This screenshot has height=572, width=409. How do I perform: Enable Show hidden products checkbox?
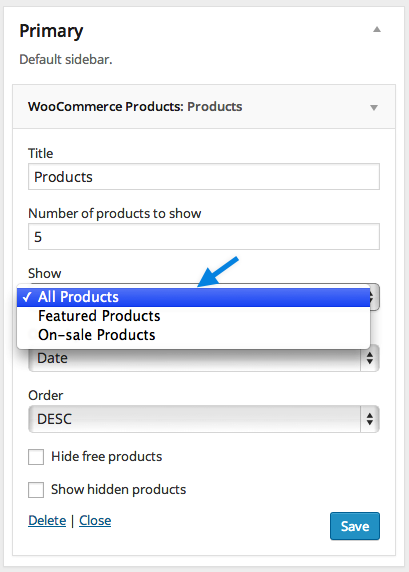pos(36,490)
